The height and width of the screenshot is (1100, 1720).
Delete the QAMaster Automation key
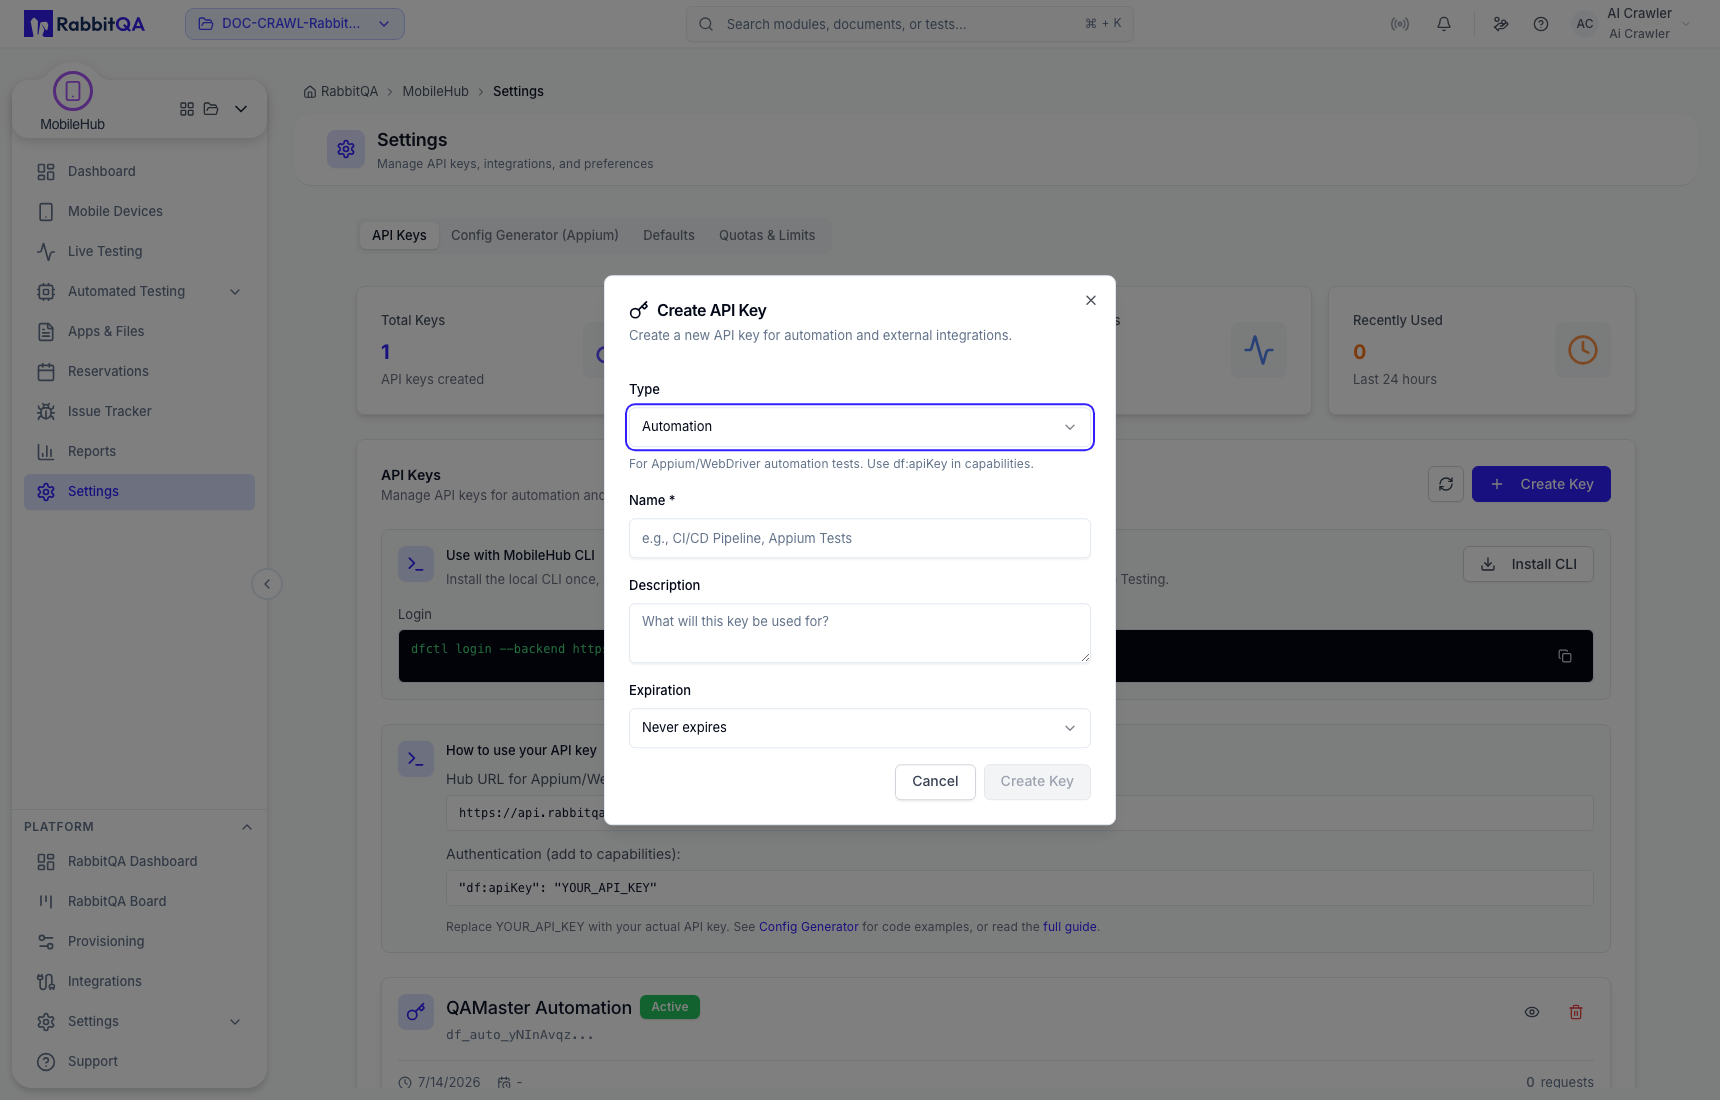tap(1576, 1012)
